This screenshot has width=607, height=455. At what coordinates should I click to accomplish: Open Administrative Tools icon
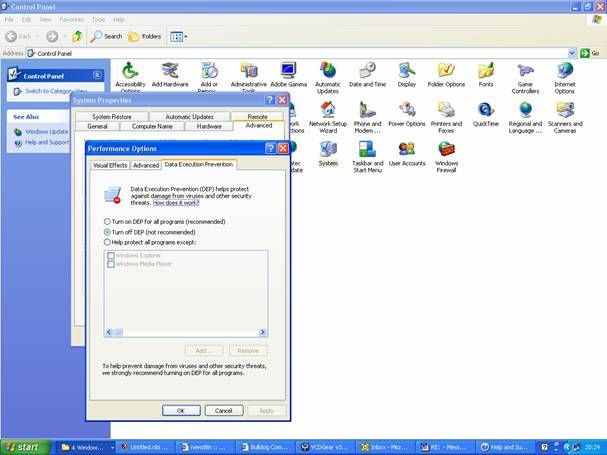coord(249,77)
